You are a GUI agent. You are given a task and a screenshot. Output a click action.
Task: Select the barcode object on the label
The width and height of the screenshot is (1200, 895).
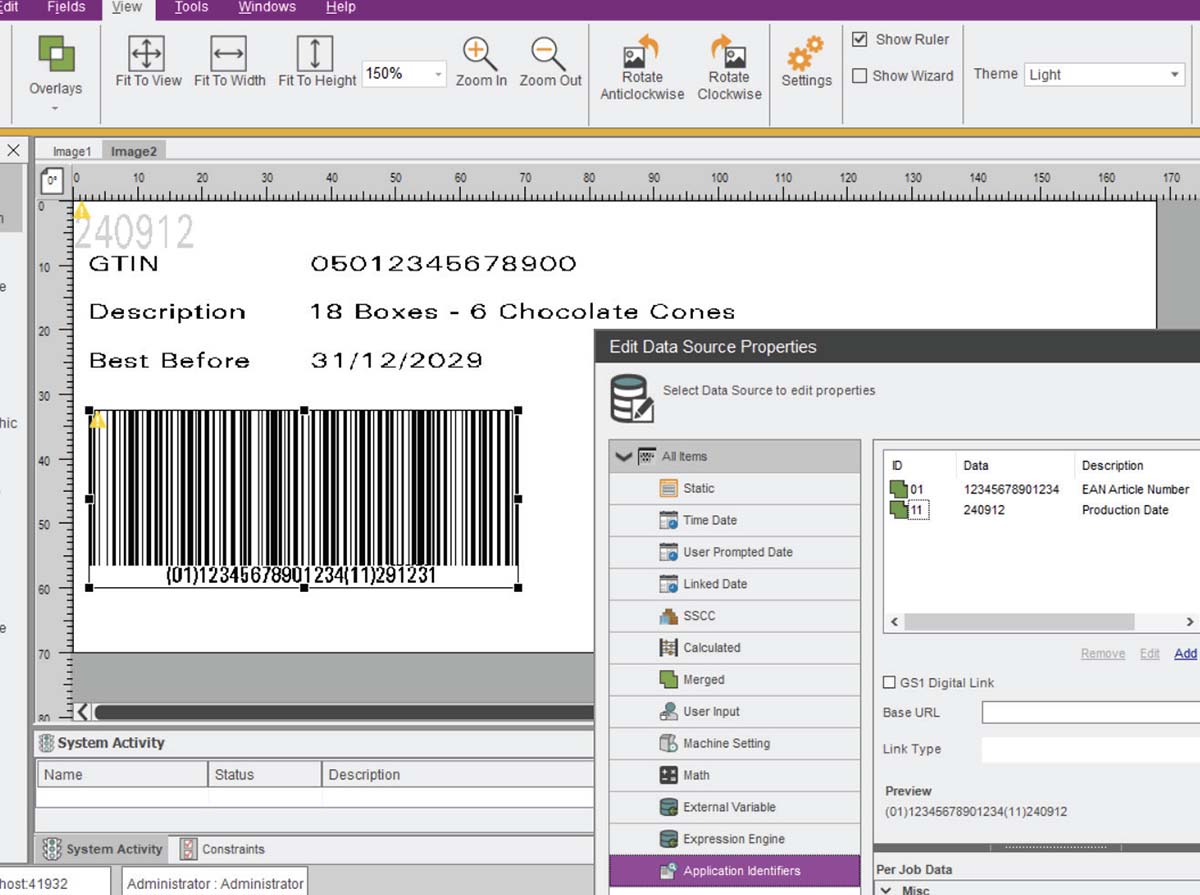304,498
